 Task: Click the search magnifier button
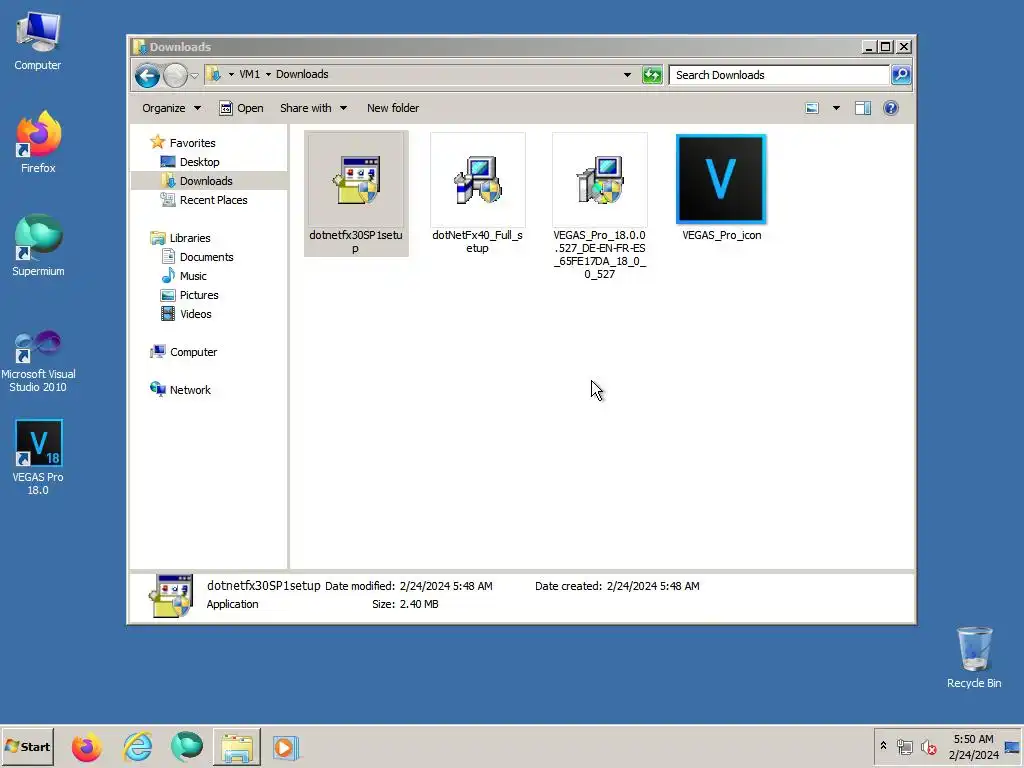[x=901, y=74]
